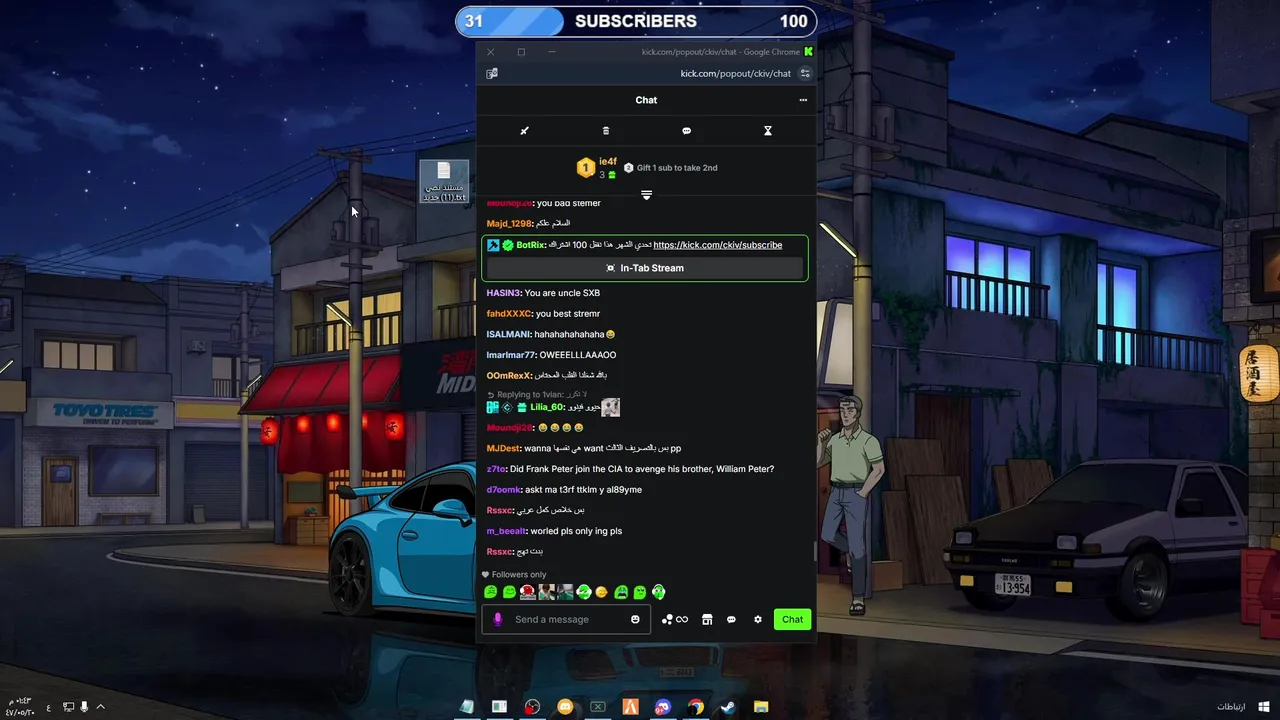Open File Explorer from the taskbar
This screenshot has width=1280, height=720.
(x=761, y=707)
